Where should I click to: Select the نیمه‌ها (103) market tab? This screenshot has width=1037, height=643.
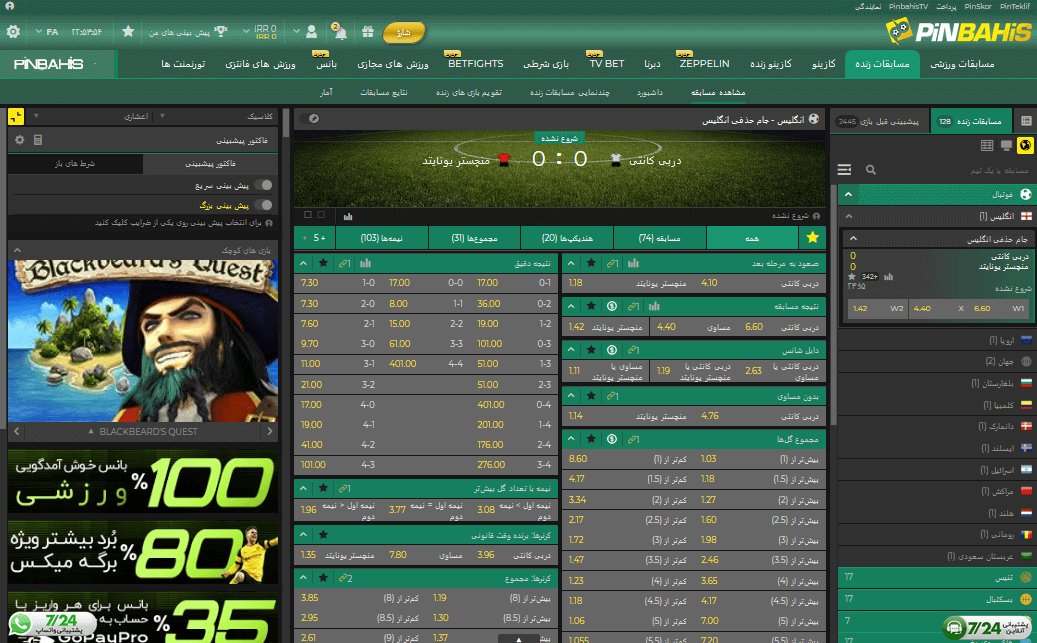coord(382,237)
